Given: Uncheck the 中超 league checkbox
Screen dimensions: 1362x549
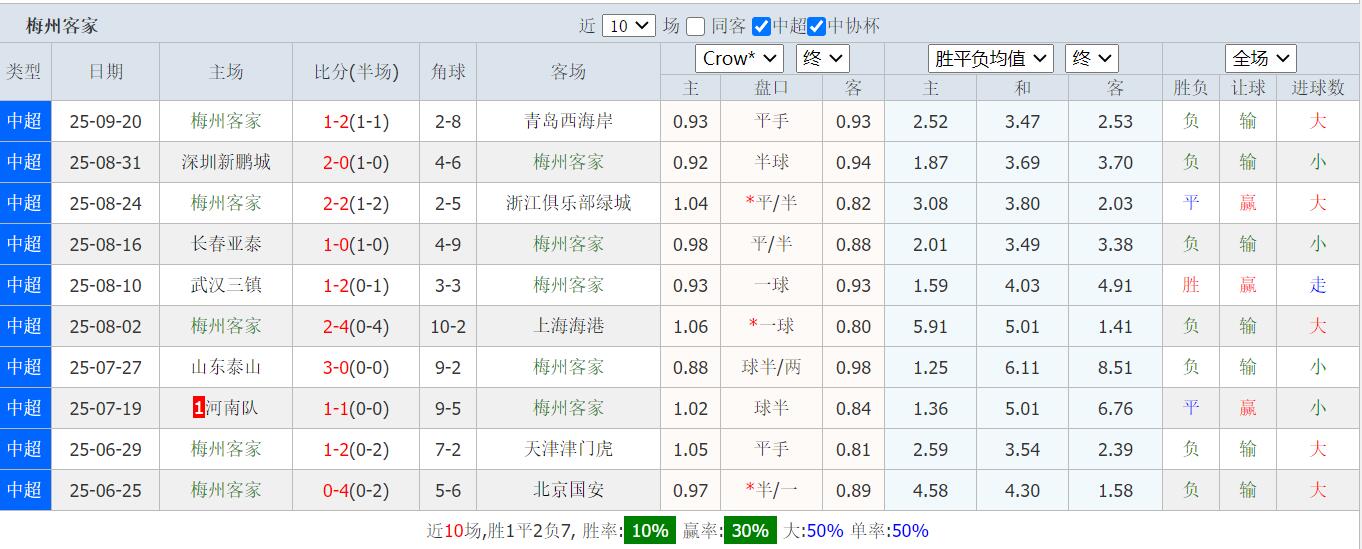Looking at the screenshot, I should 761,27.
